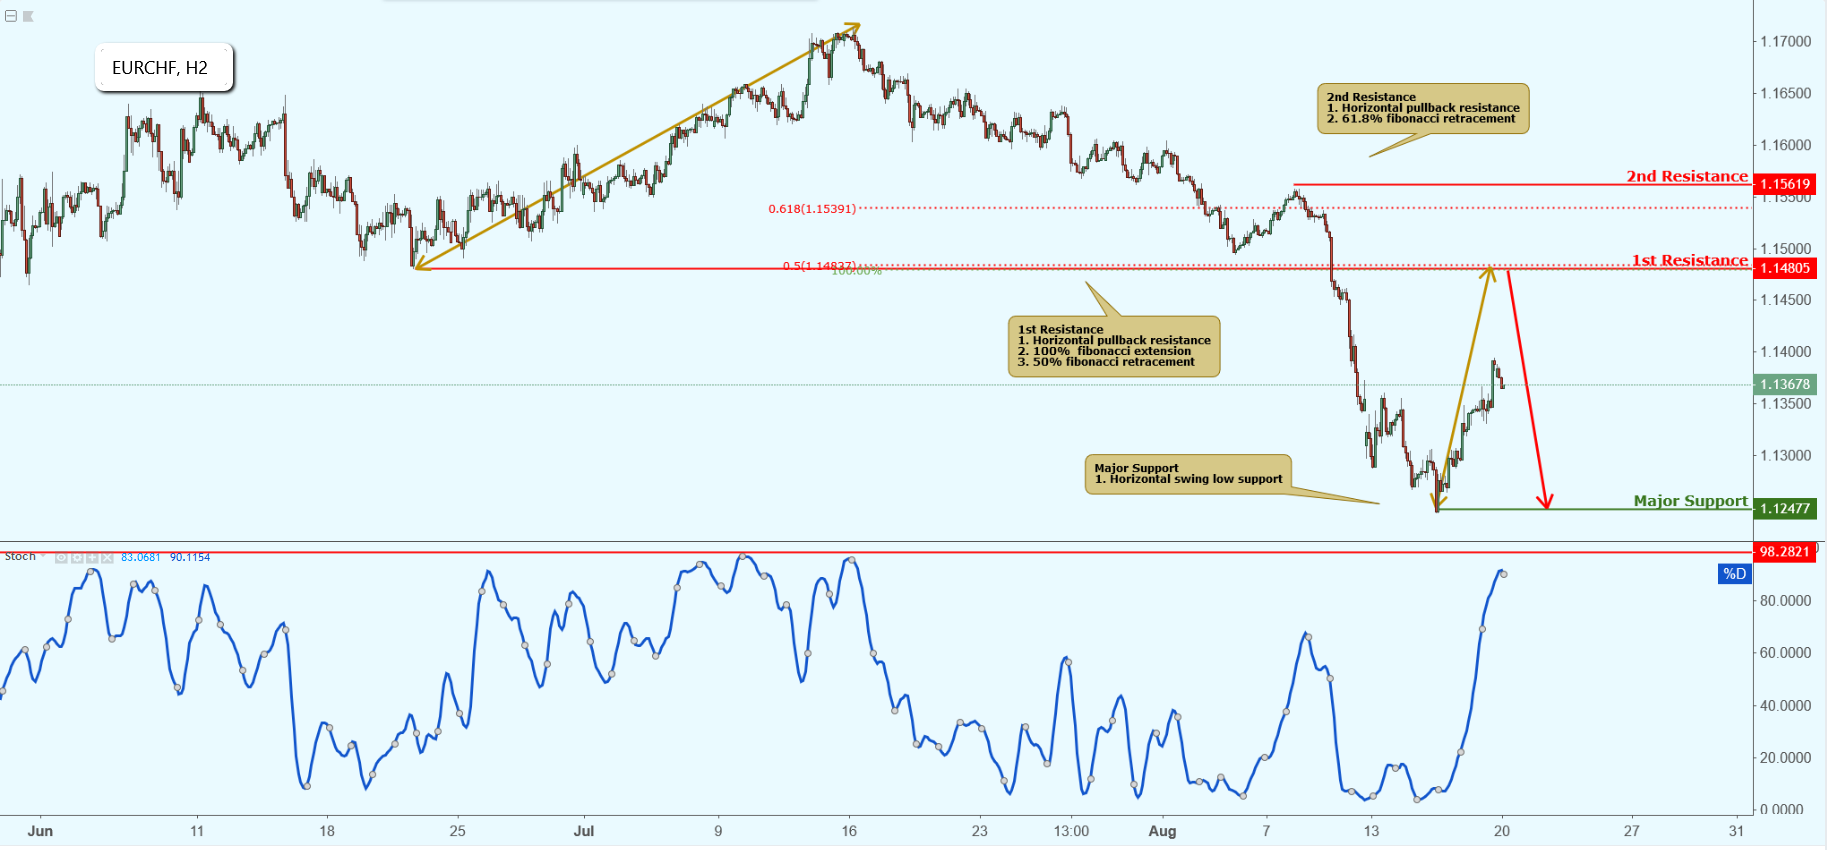
Task: Open the Stoch indicator name dropdown arrow
Action: [43, 556]
